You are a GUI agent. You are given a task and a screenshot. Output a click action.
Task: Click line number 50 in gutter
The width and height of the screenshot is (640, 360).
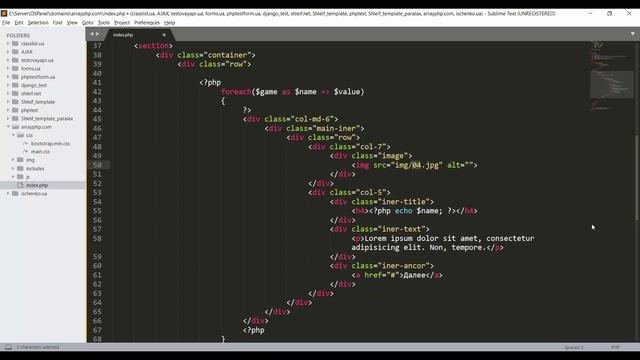[97, 165]
